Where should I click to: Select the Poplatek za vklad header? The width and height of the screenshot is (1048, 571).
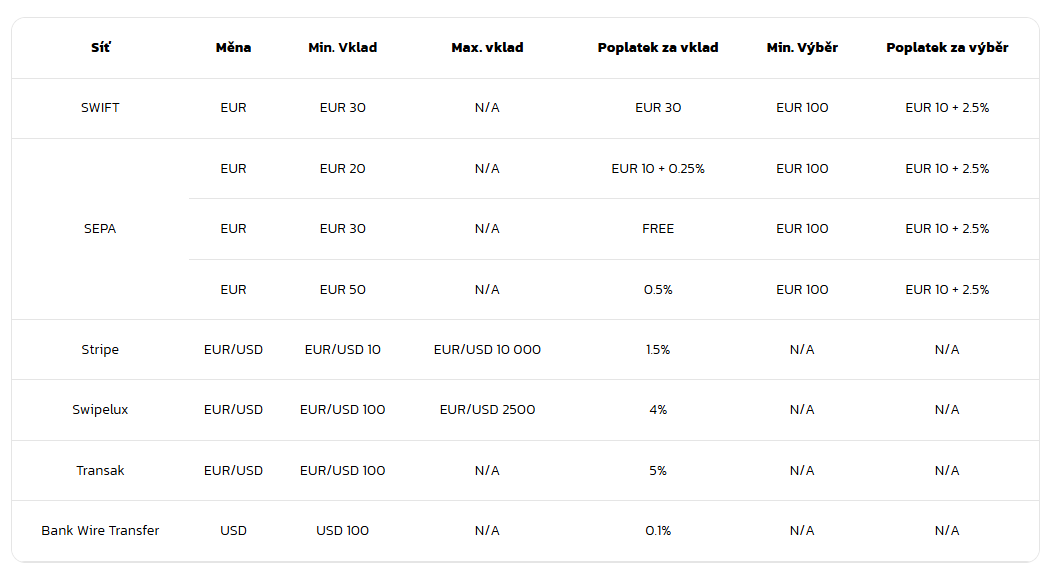pyautogui.click(x=658, y=48)
